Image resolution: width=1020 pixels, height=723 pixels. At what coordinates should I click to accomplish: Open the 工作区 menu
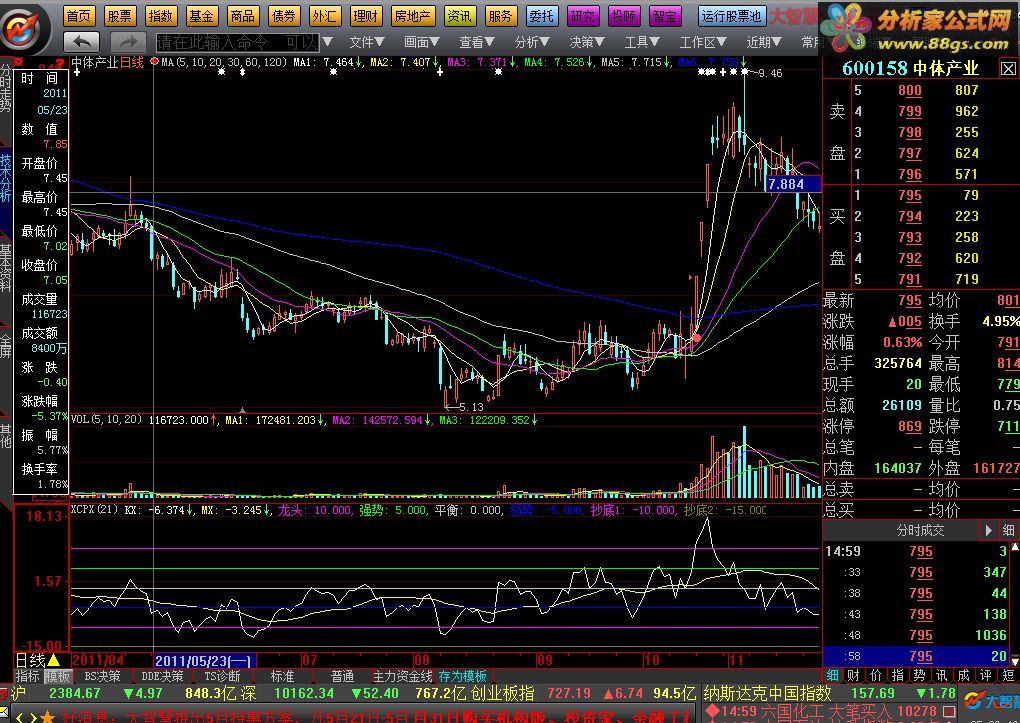coord(703,42)
